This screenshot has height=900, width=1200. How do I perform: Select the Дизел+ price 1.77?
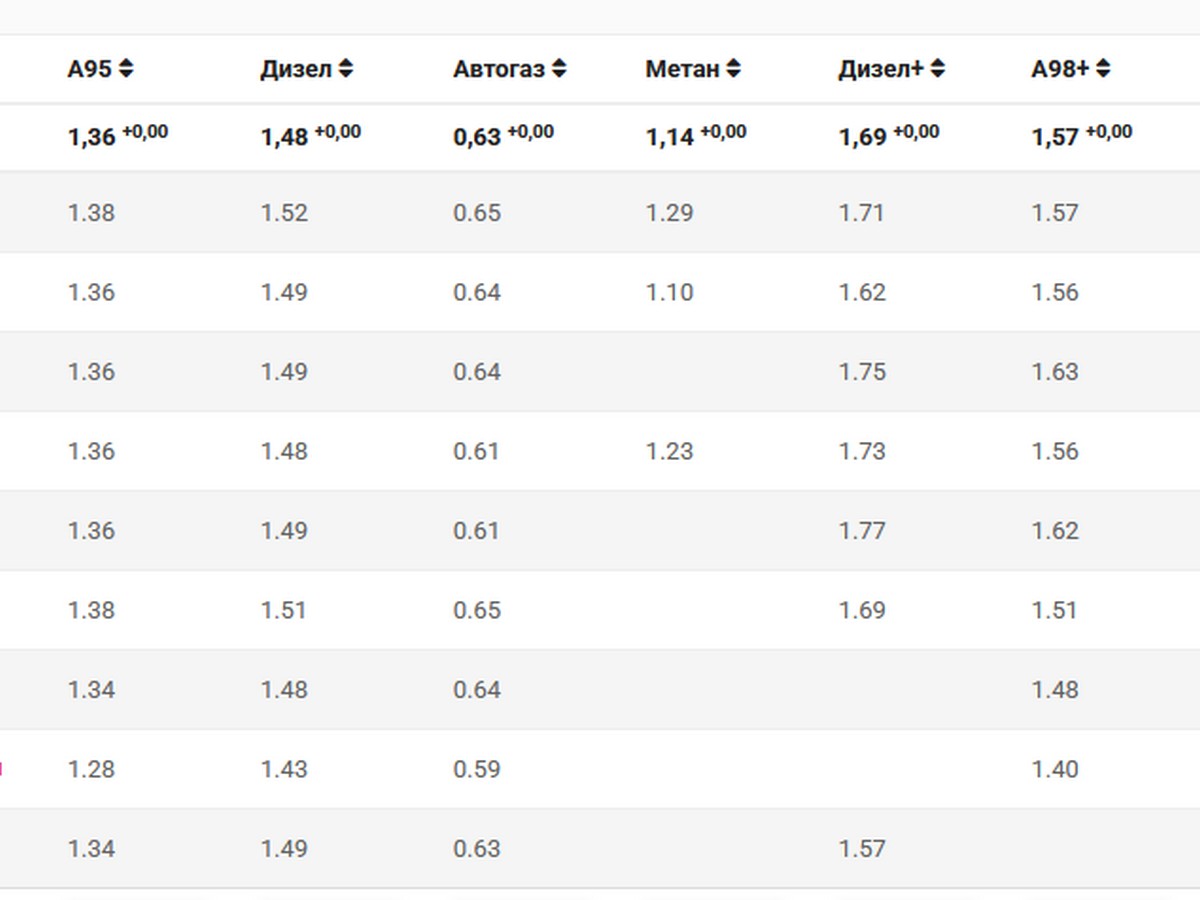click(862, 531)
